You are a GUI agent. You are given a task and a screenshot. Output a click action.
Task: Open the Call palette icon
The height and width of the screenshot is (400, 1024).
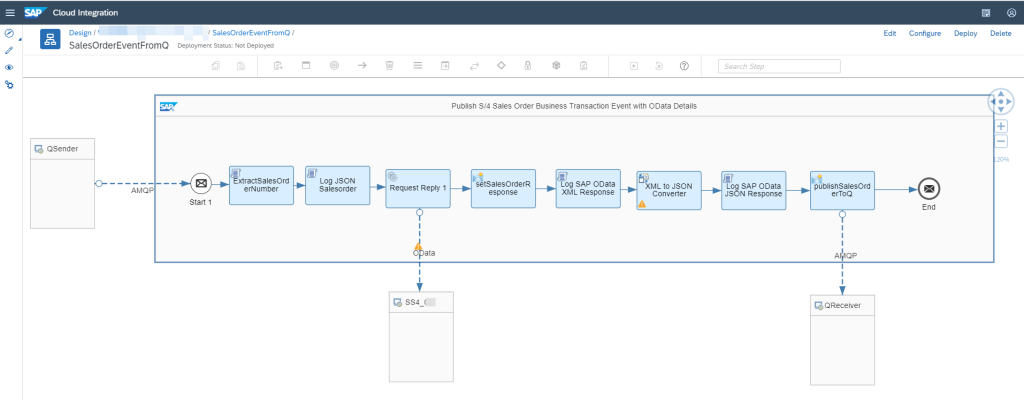tap(445, 66)
